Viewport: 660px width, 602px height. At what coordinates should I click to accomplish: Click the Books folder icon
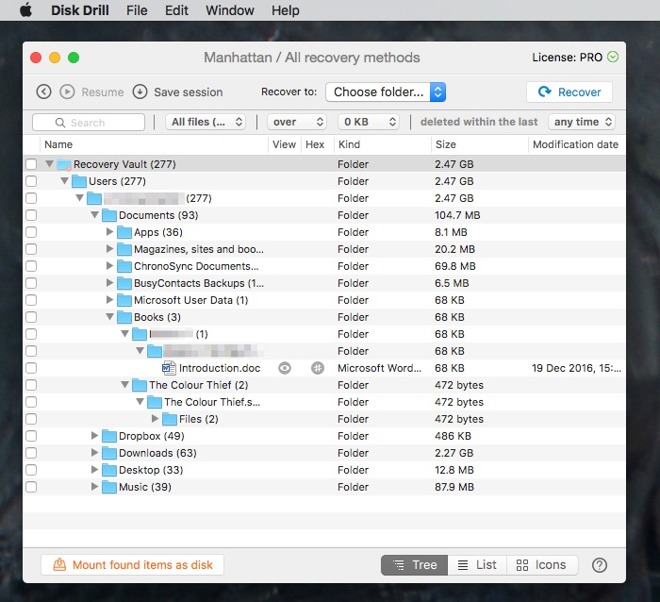point(125,317)
